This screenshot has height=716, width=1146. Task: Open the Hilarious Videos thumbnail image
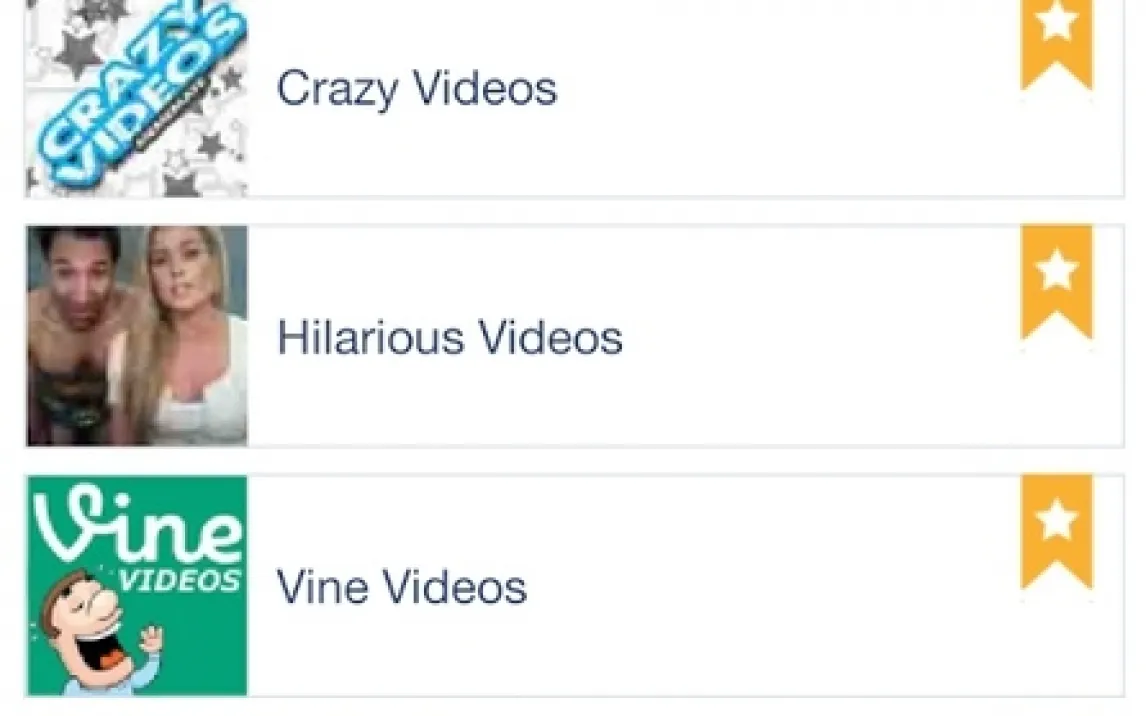[x=137, y=335]
